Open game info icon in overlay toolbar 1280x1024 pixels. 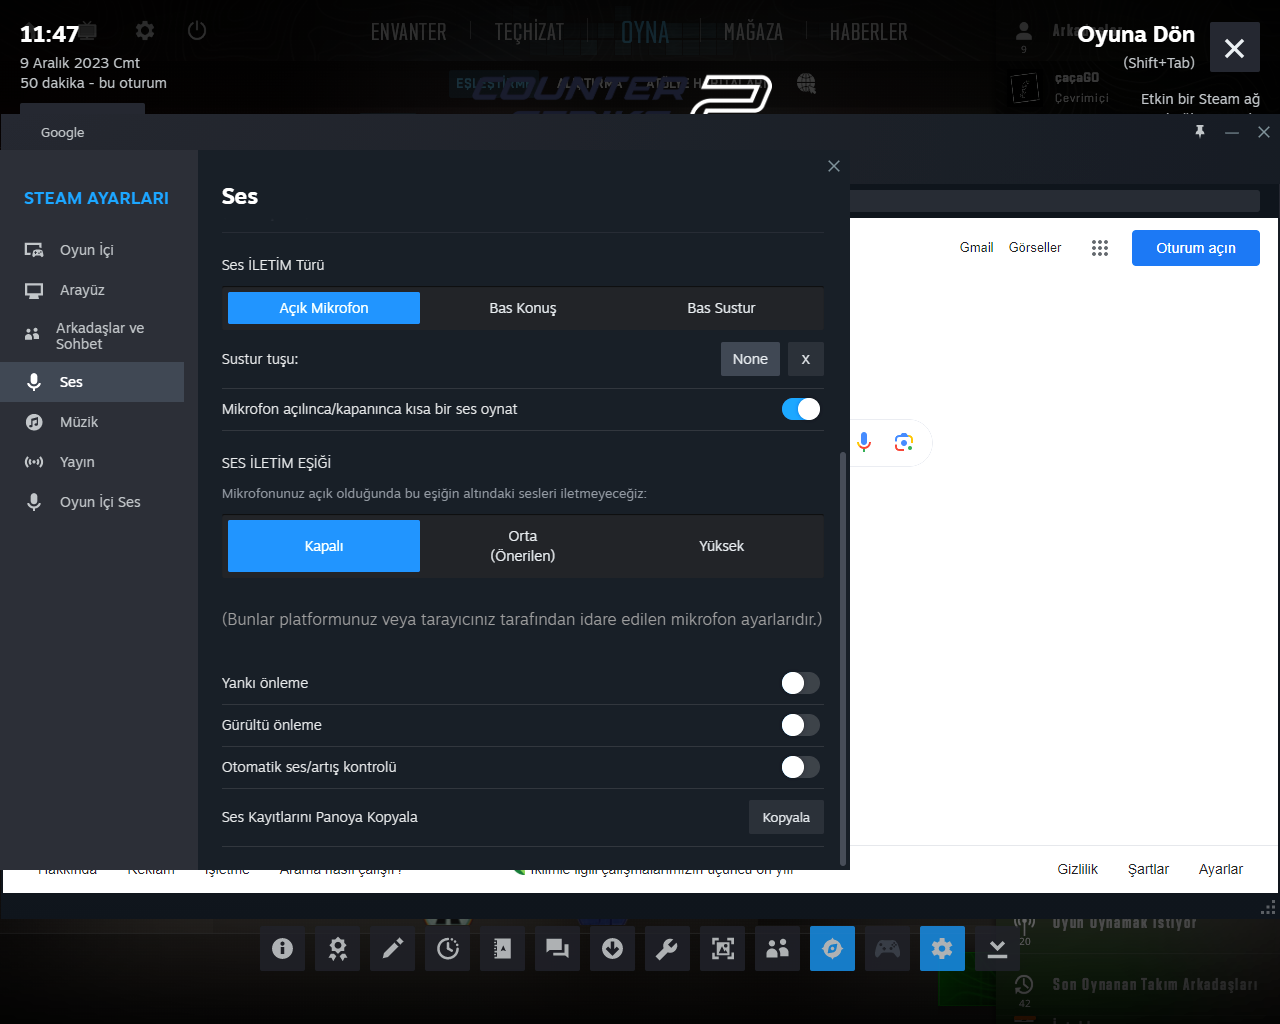[x=283, y=948]
